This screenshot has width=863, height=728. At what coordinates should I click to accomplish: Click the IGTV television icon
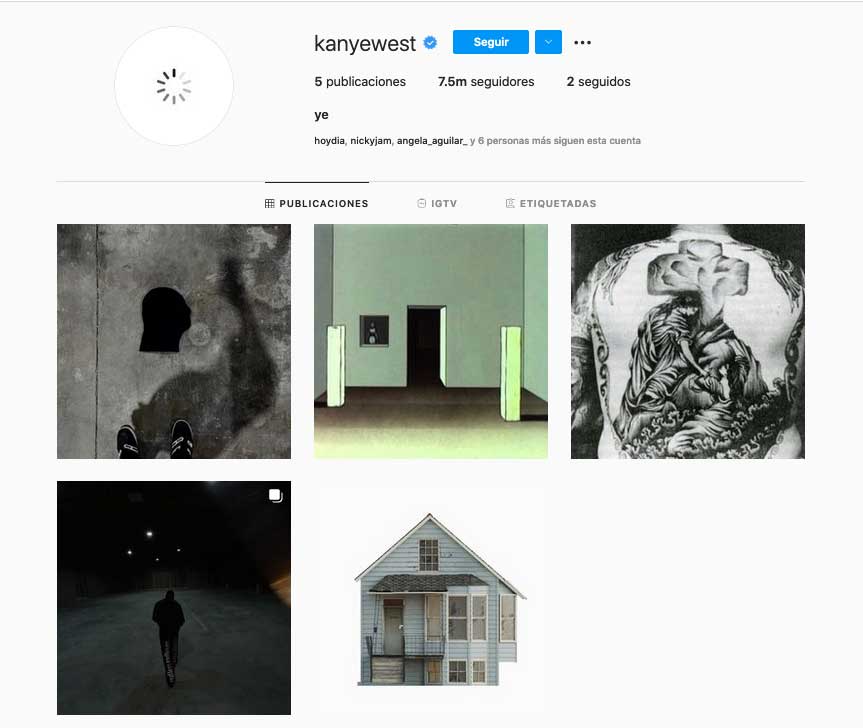pos(422,204)
